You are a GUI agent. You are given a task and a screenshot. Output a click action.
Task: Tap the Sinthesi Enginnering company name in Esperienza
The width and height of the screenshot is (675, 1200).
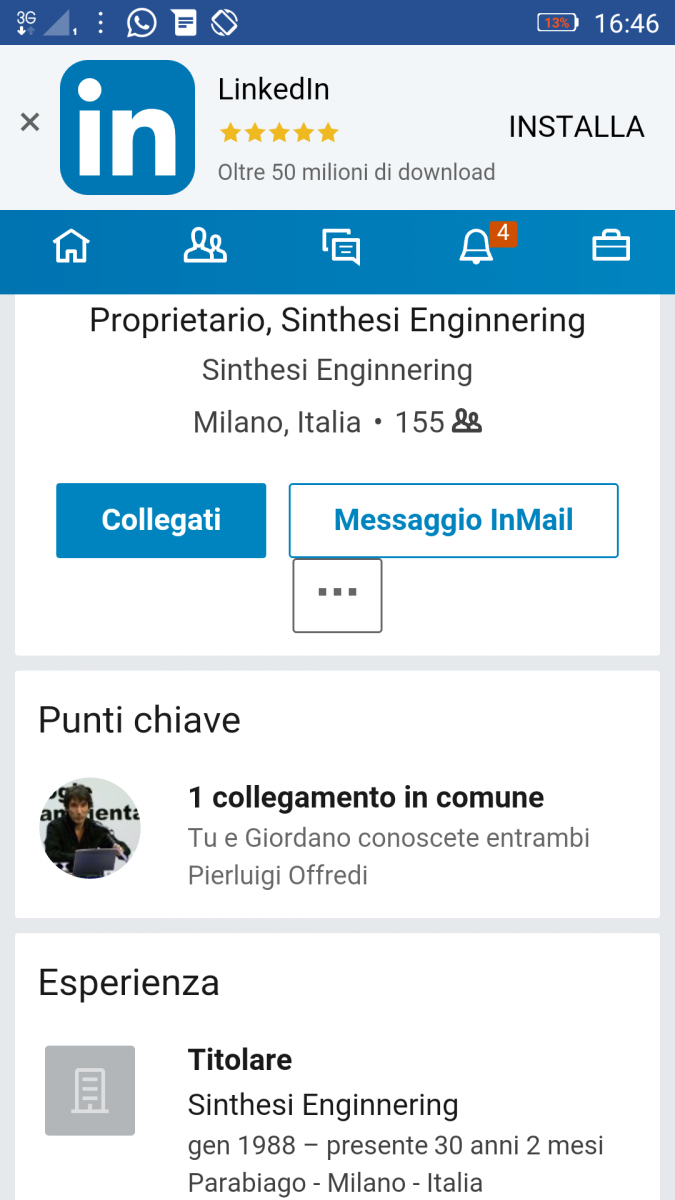point(323,1105)
